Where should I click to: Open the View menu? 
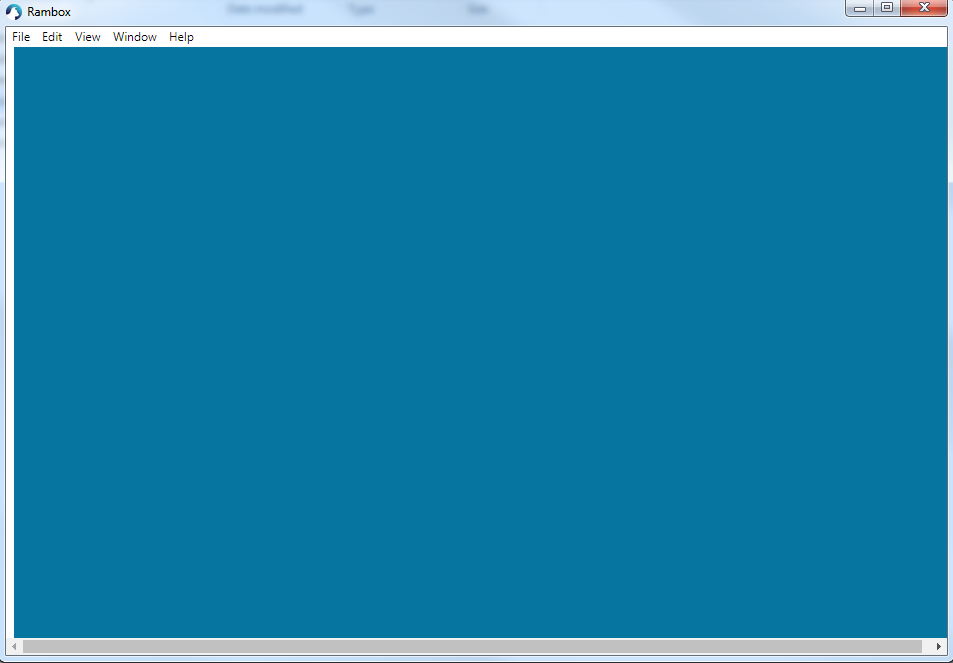pos(88,37)
